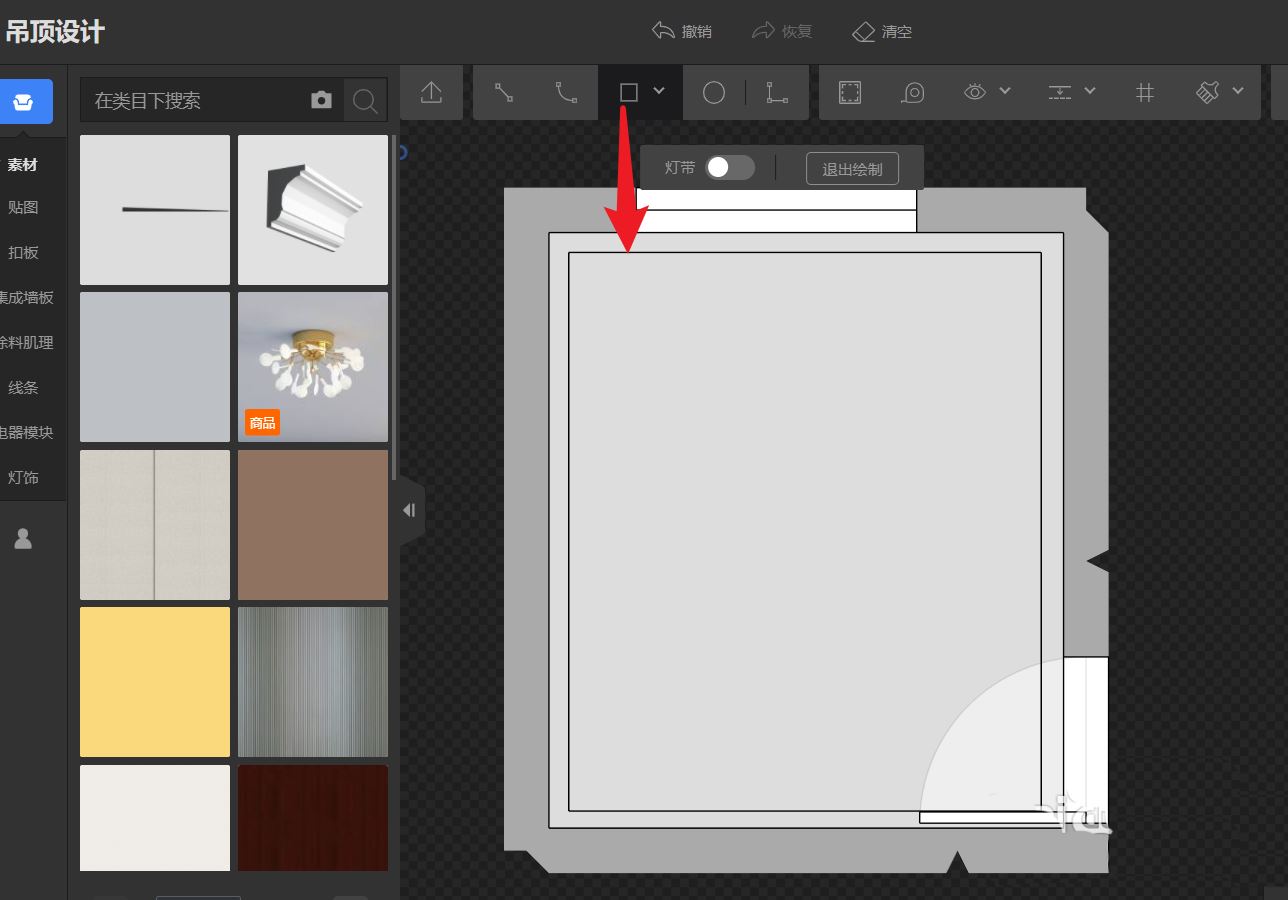
Task: Click the grid hash icon
Action: [x=1145, y=93]
